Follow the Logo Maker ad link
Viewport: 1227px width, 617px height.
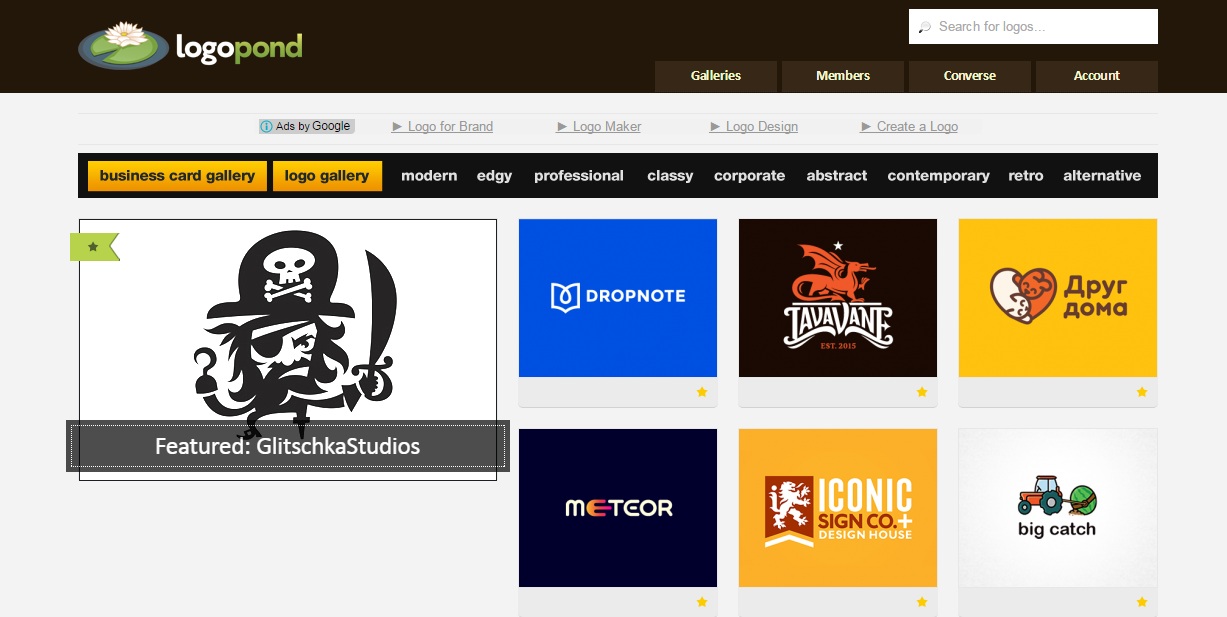coord(599,127)
